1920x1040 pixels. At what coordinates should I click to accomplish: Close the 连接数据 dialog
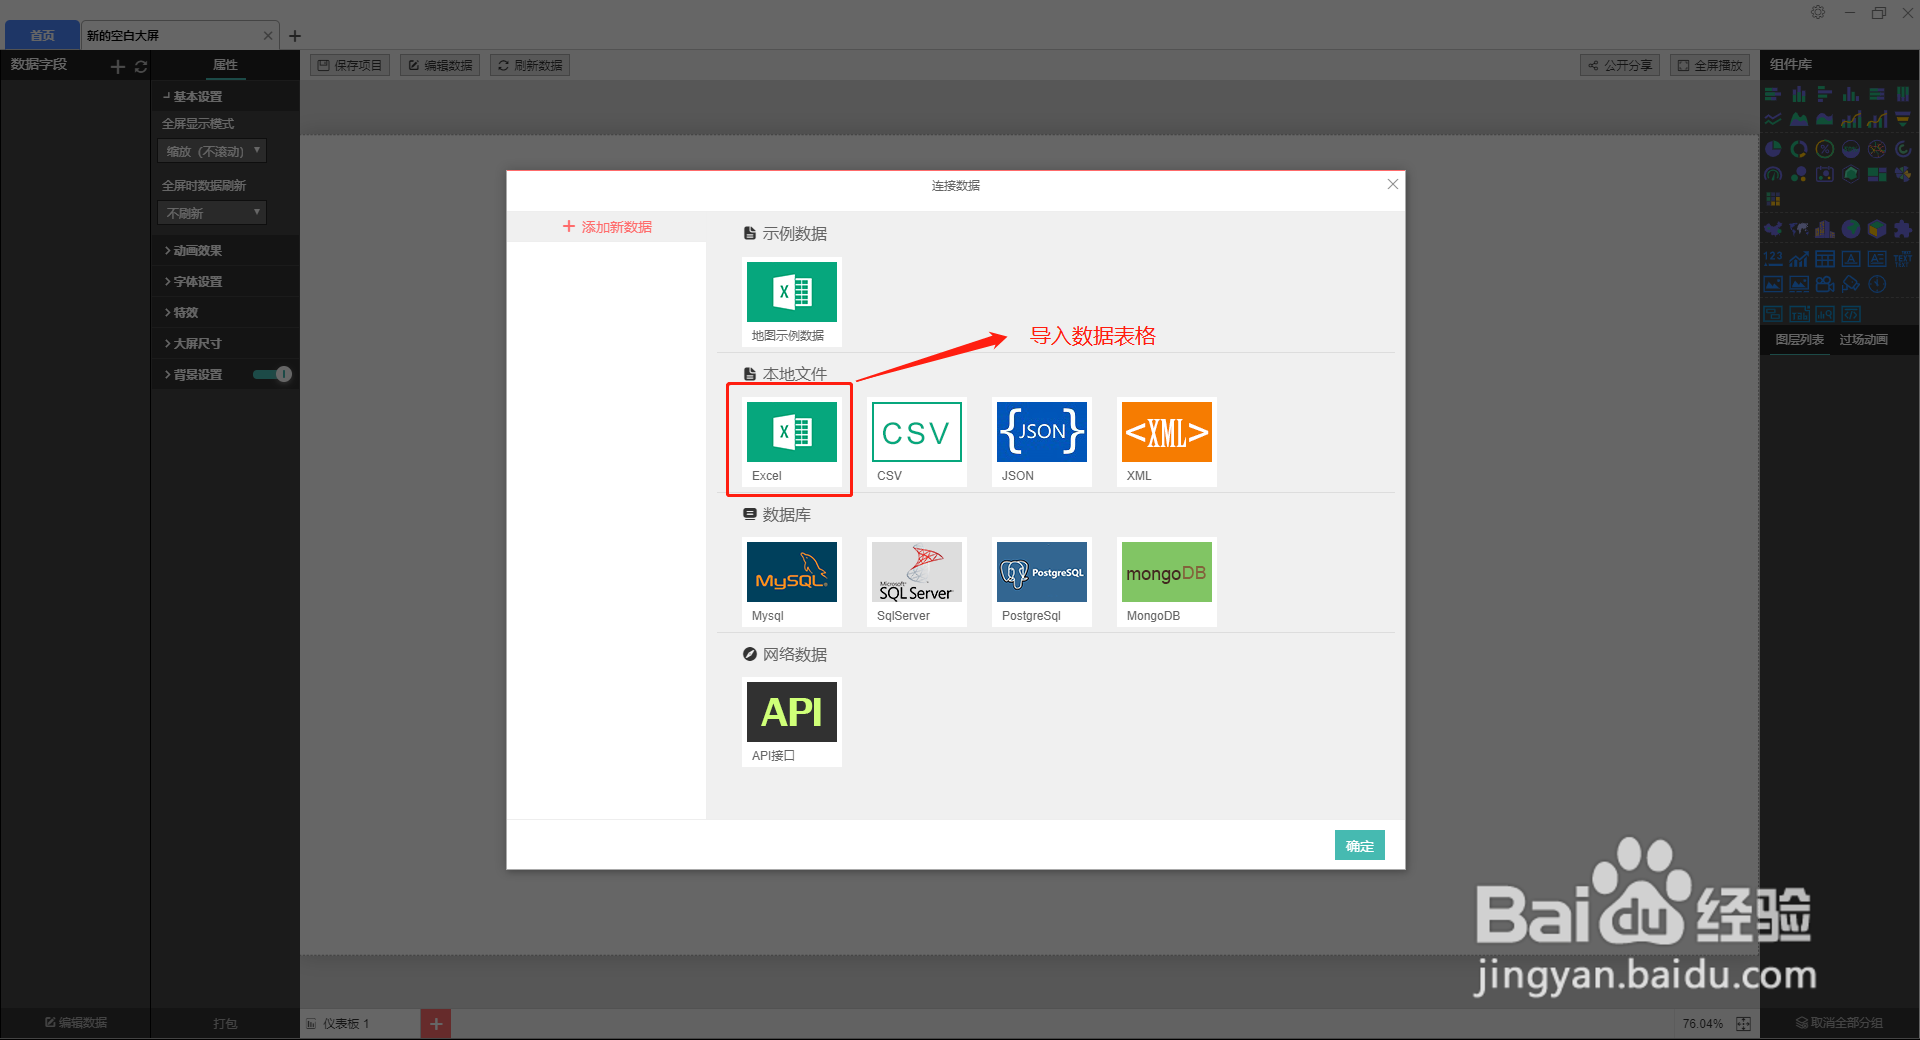coord(1392,184)
